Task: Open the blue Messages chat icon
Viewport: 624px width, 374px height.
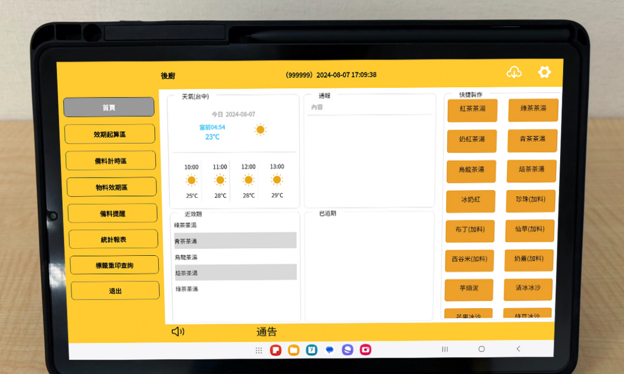Action: (330, 350)
